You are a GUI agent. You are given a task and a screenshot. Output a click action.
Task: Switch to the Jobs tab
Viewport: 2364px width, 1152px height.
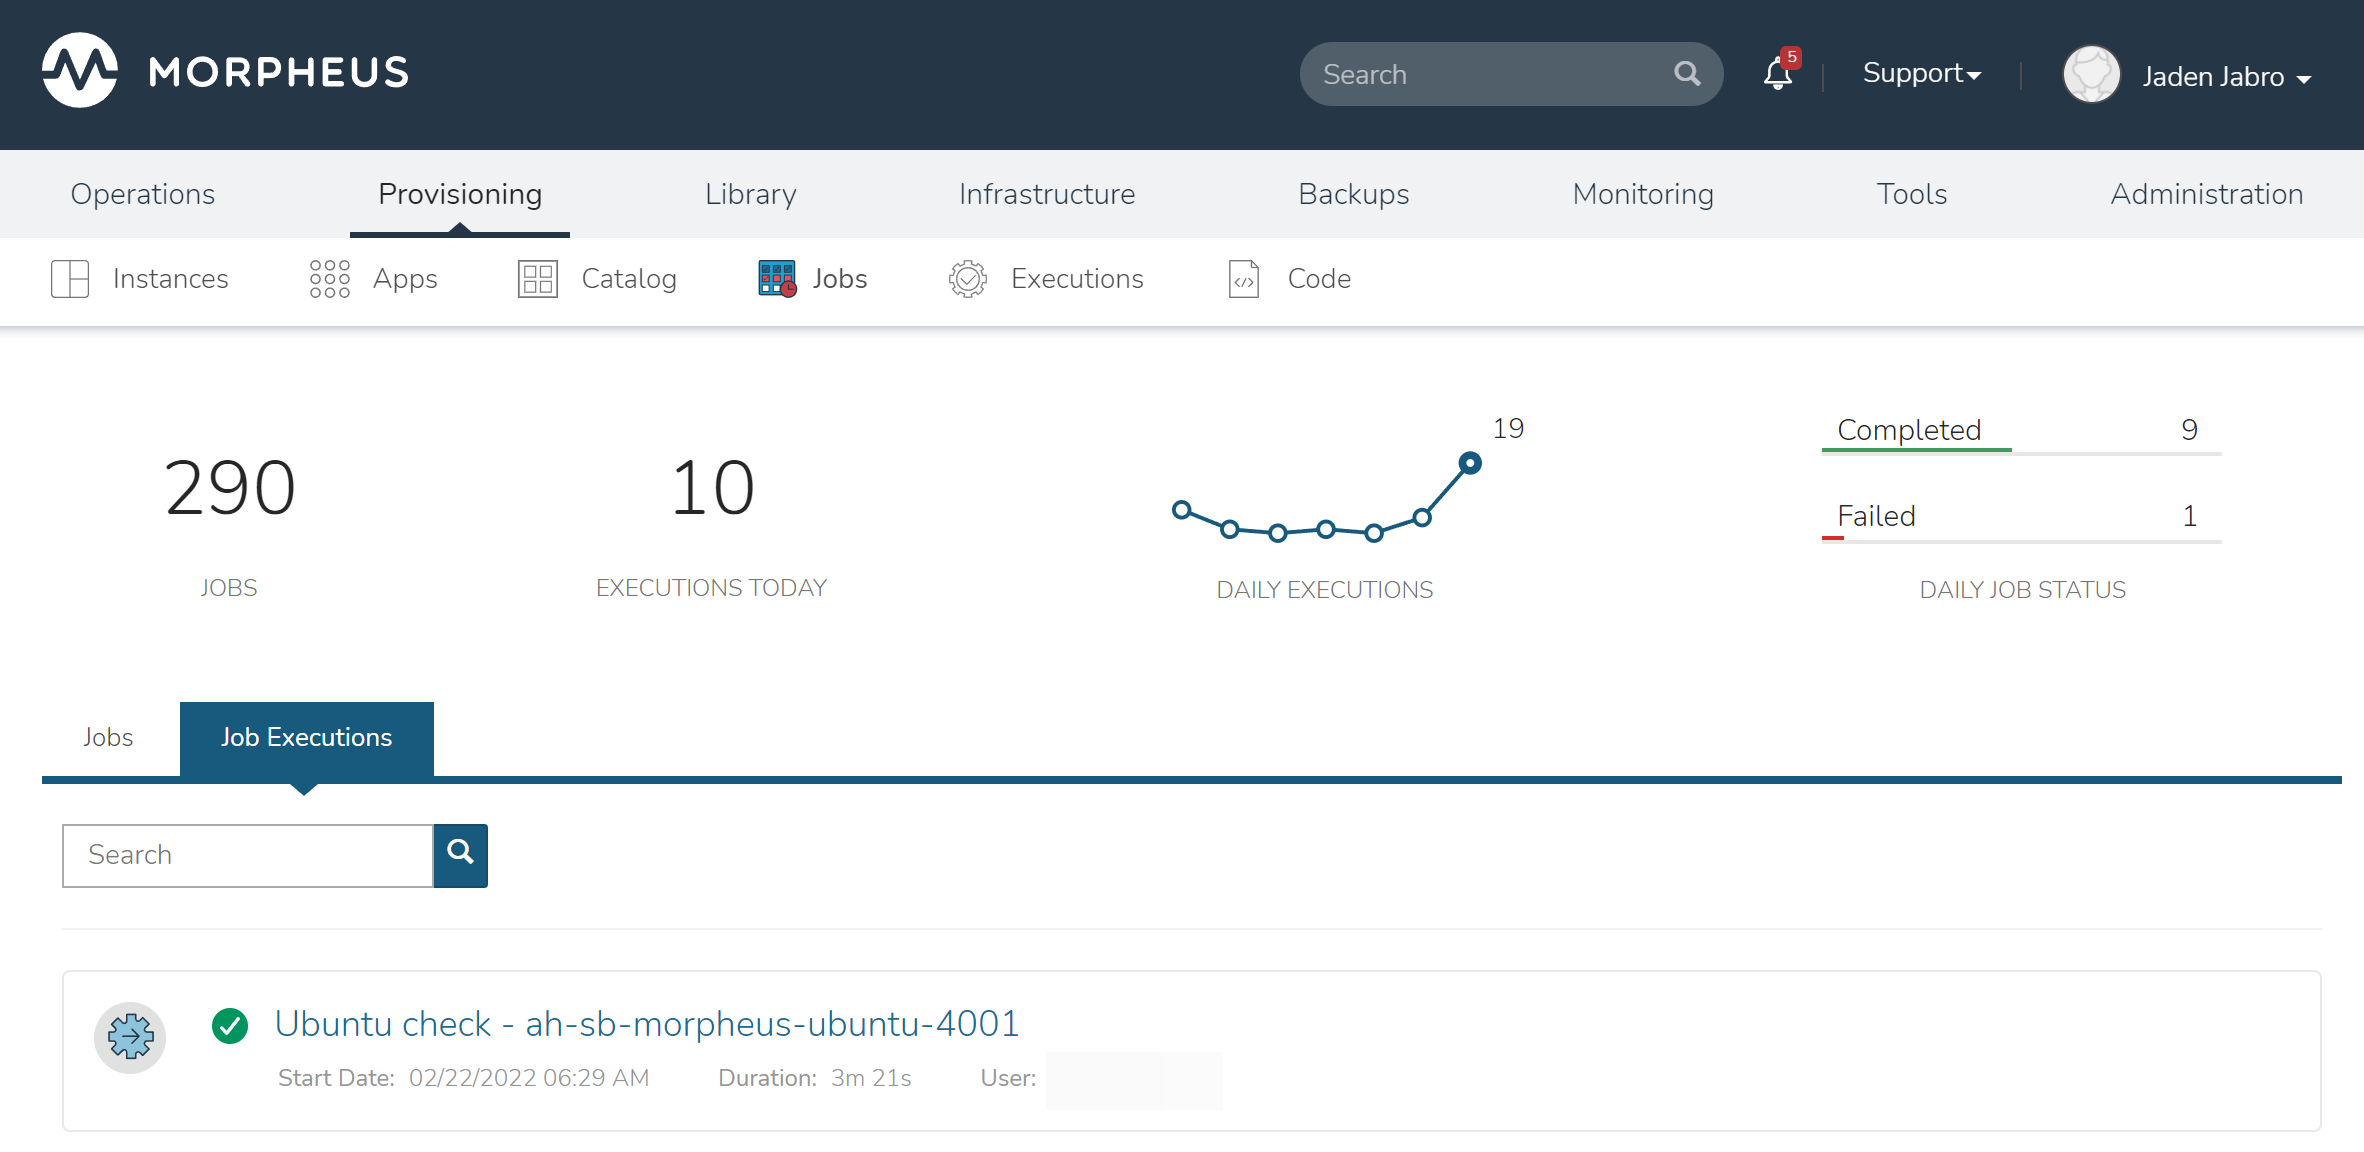(108, 738)
